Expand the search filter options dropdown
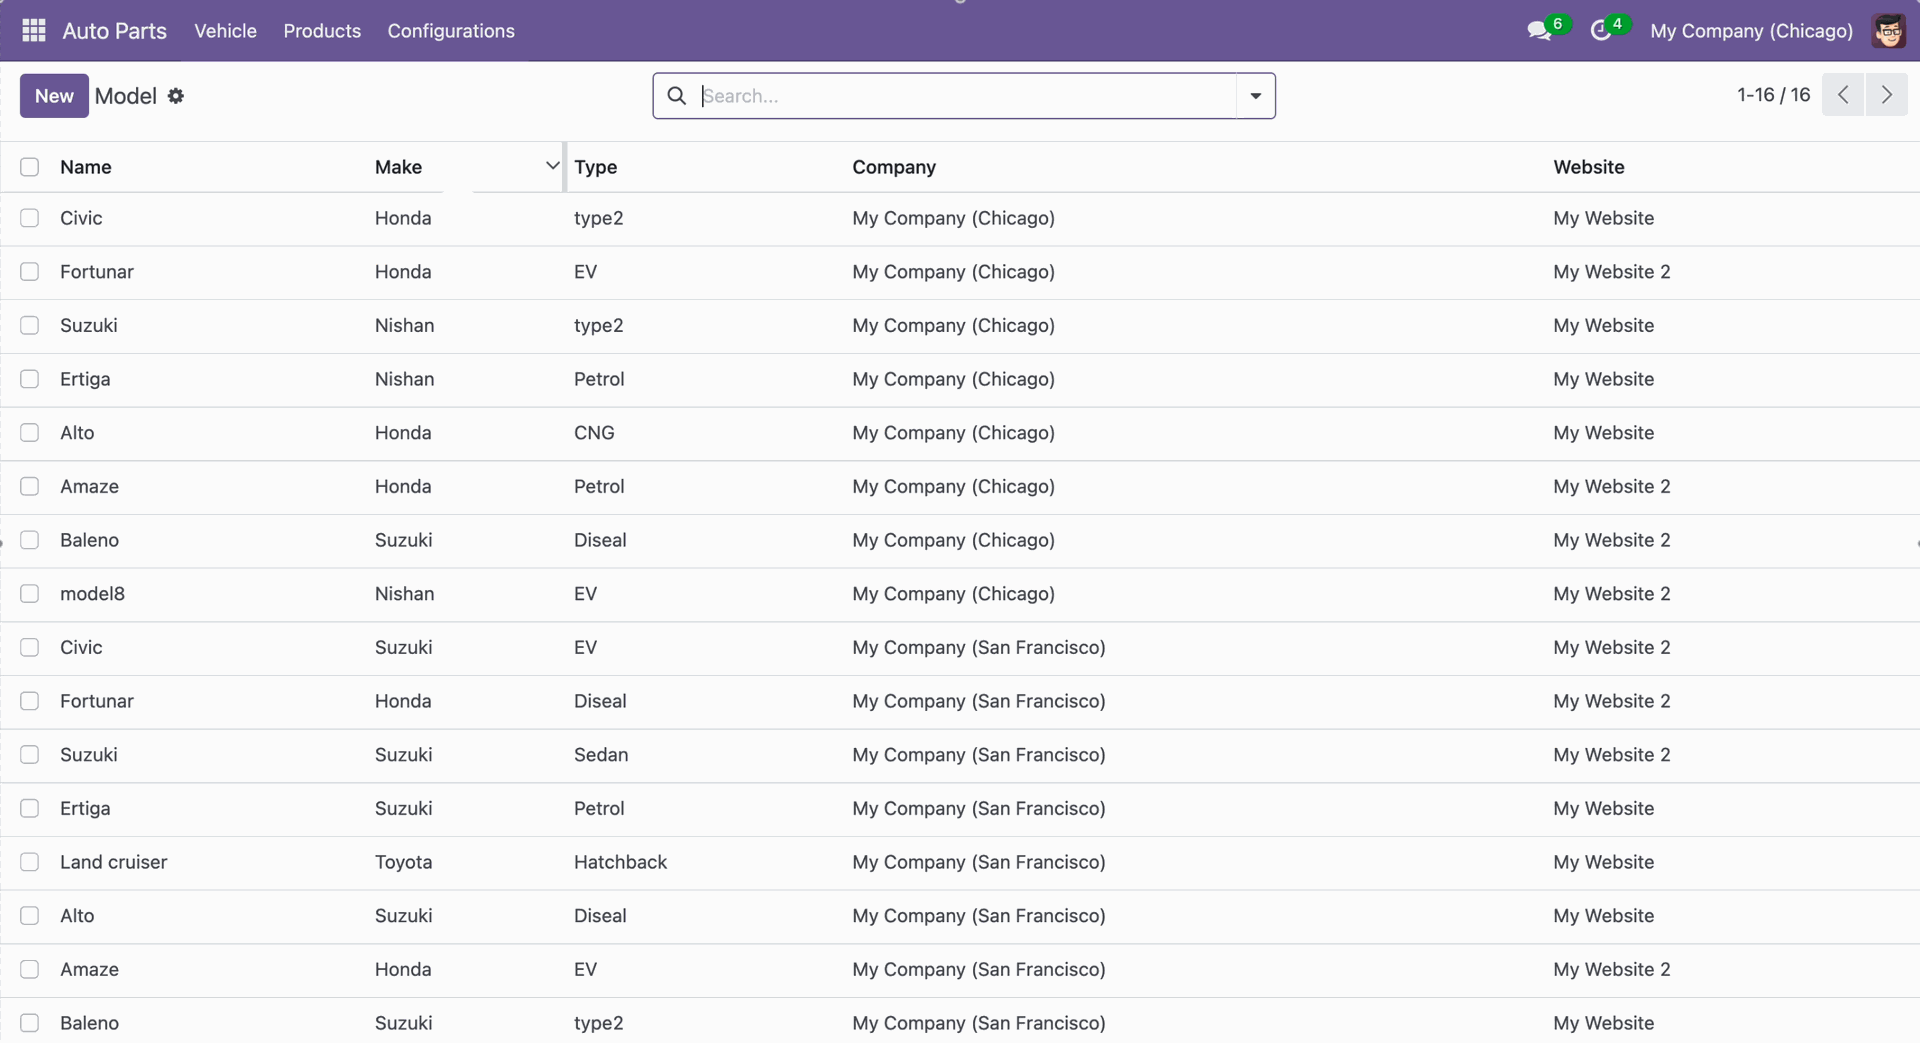 coord(1255,96)
